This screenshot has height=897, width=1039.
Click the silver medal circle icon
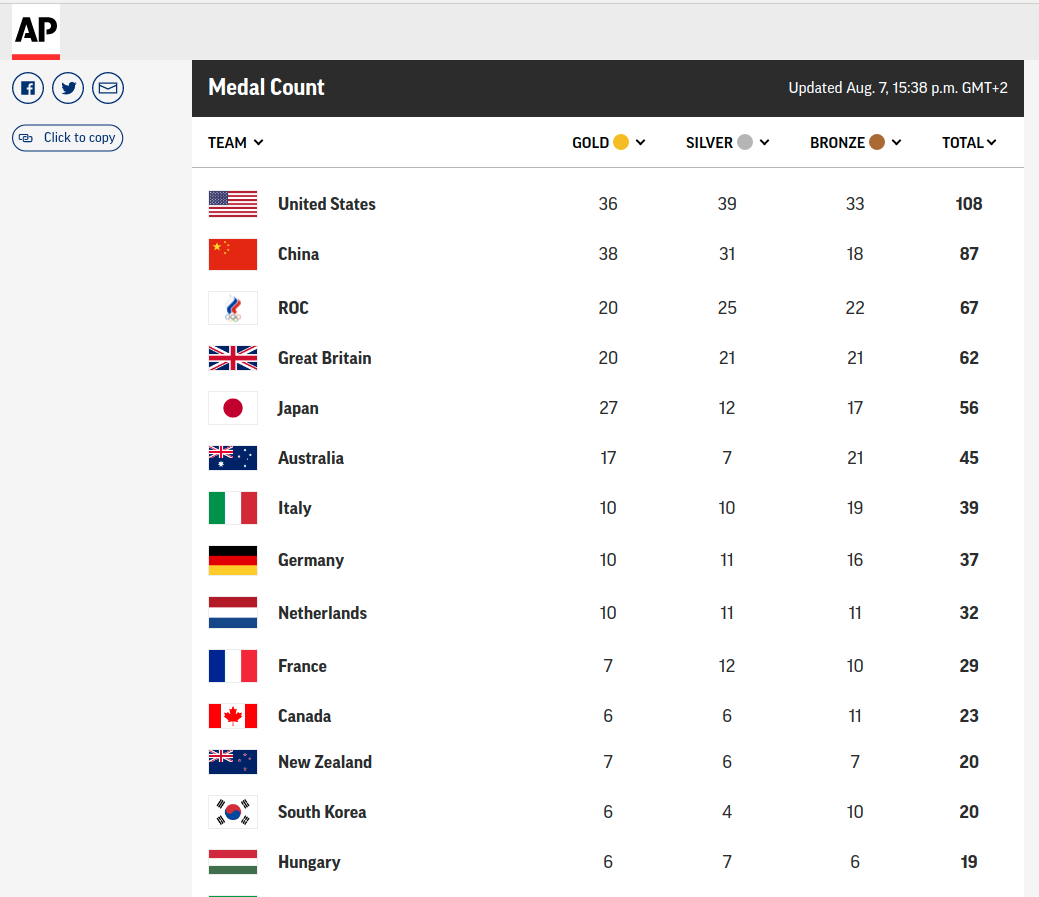coord(745,142)
